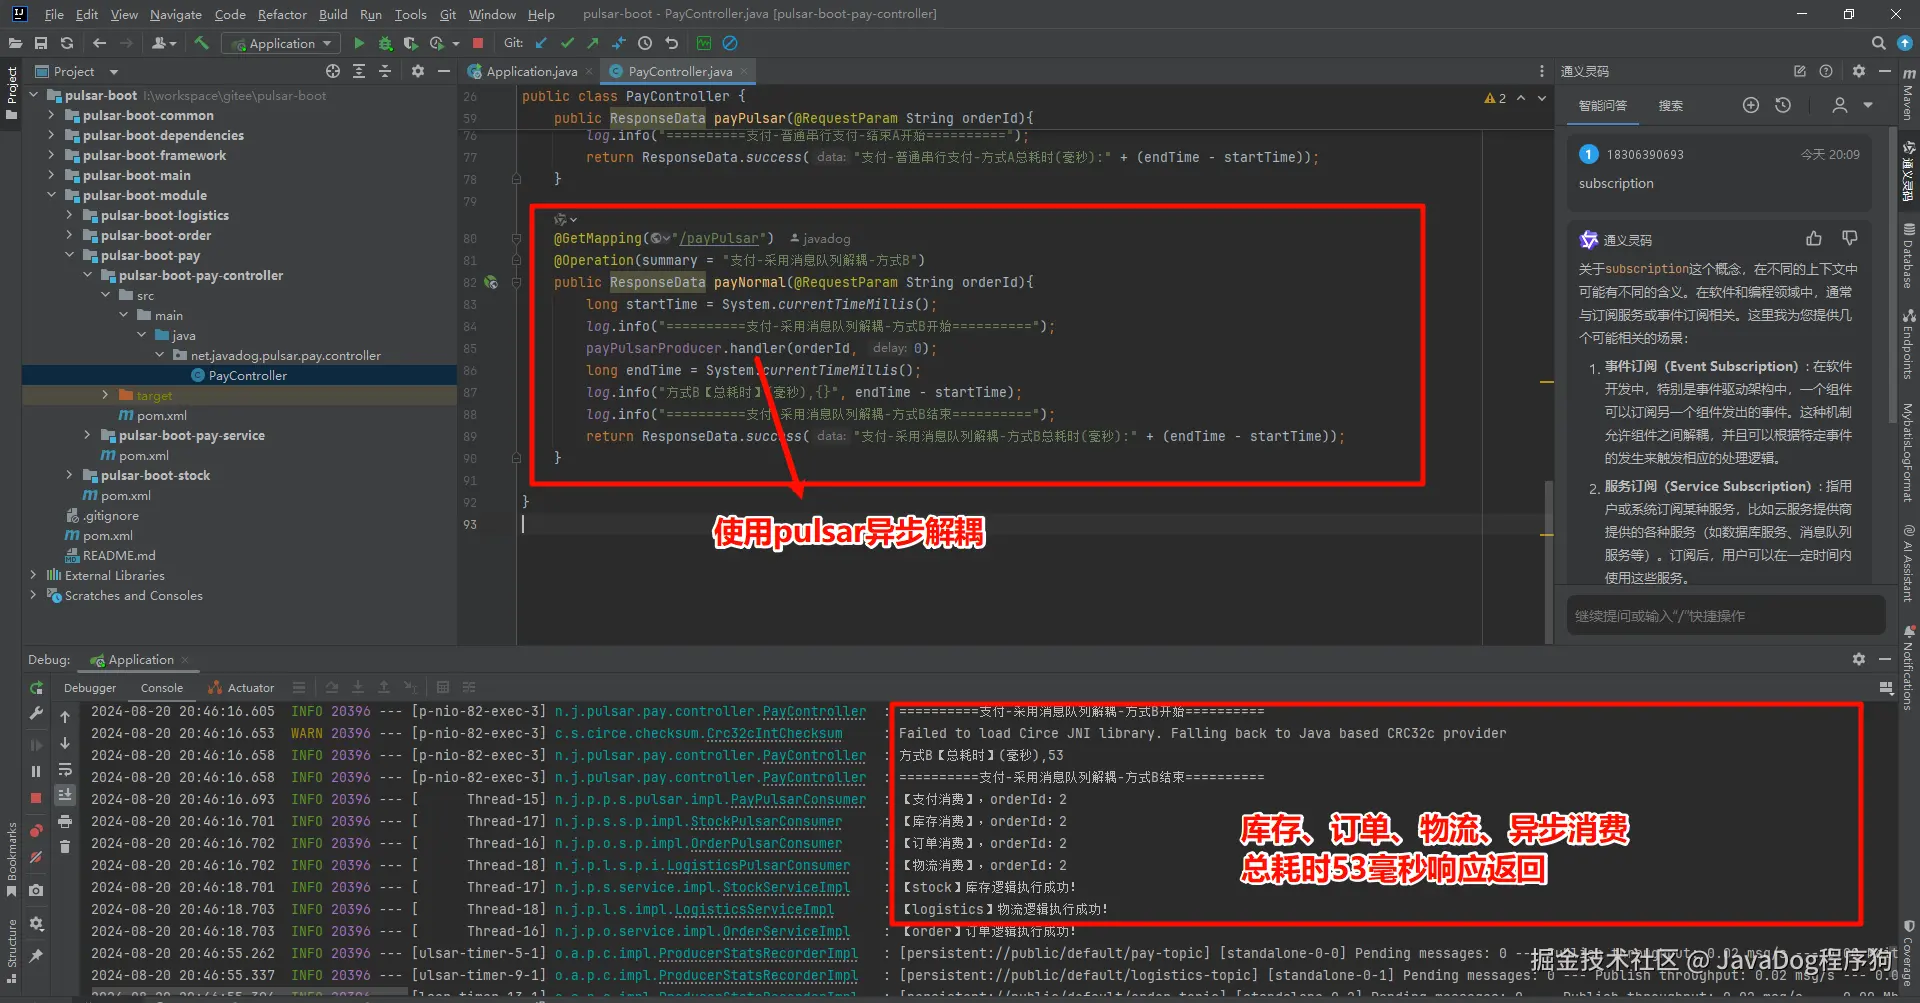Print console output icon
Viewport: 1920px width, 1003px height.
click(x=65, y=821)
